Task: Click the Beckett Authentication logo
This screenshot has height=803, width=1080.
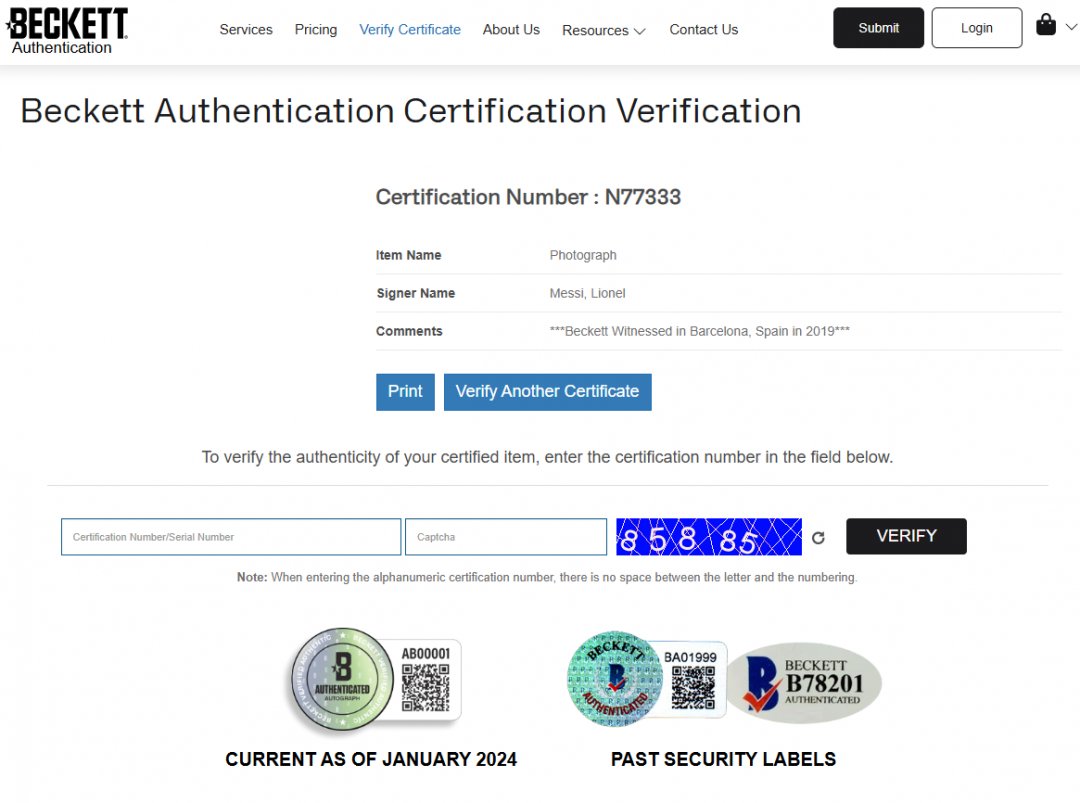Action: (67, 31)
